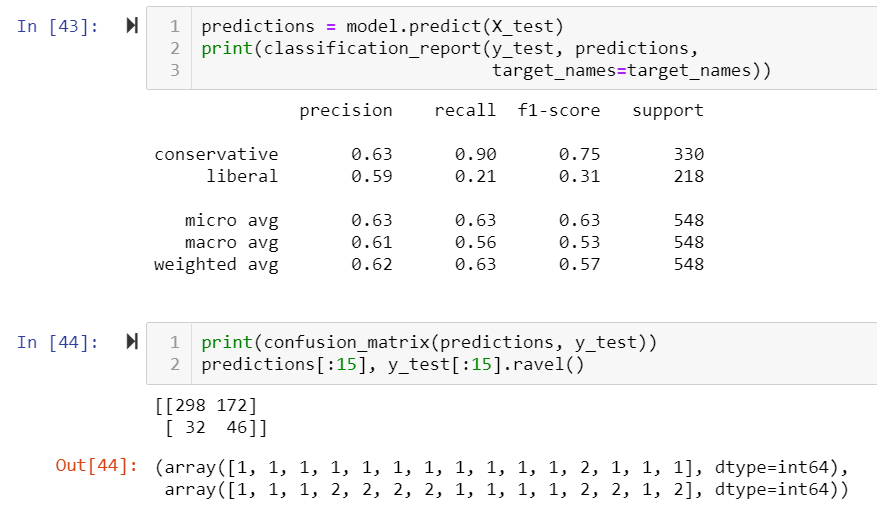Click the precision column header in output
Image resolution: width=877 pixels, height=525 pixels.
pyautogui.click(x=346, y=111)
